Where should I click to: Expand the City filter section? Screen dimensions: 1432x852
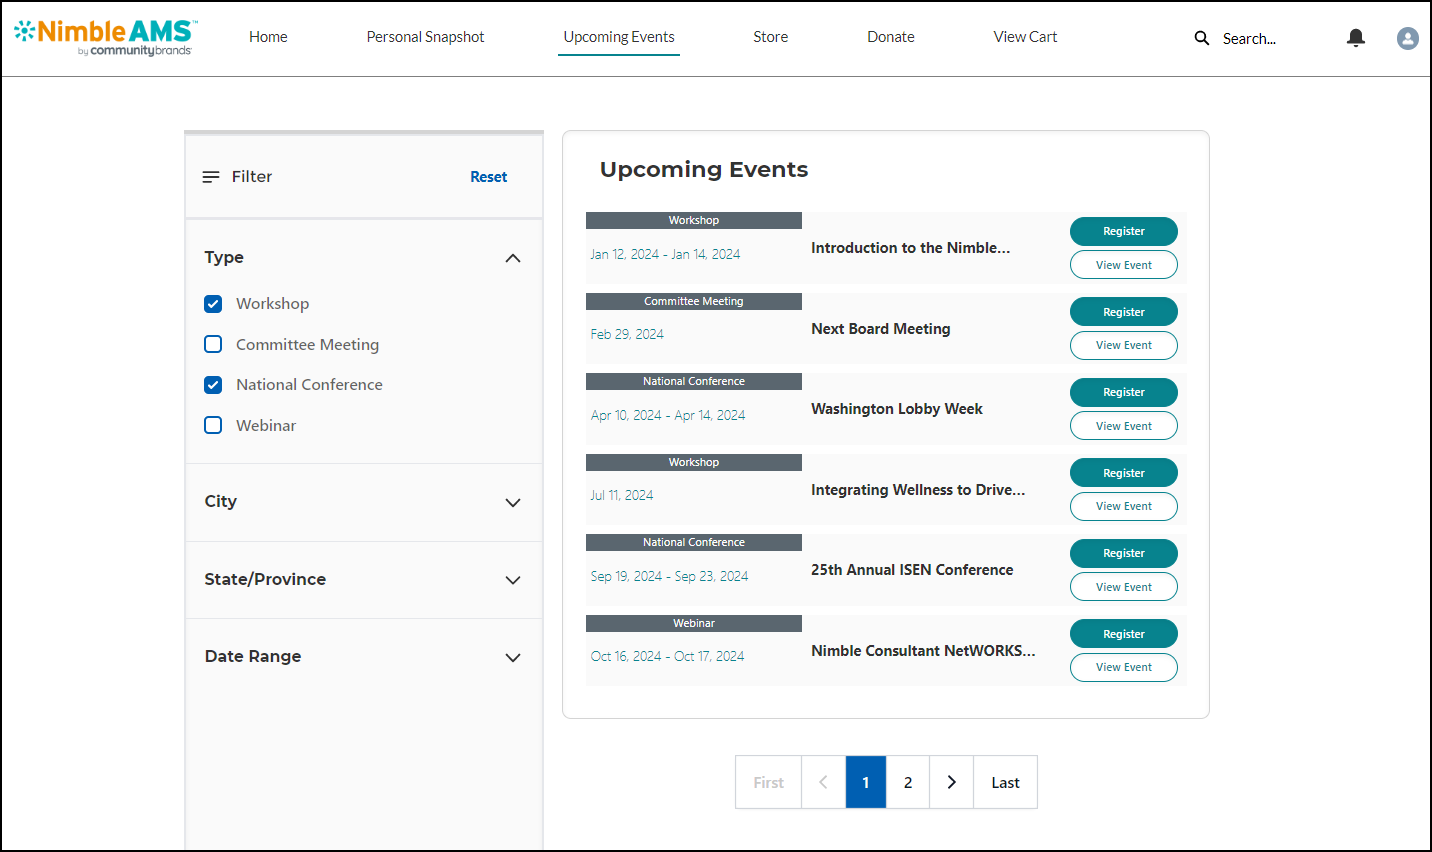pos(513,502)
